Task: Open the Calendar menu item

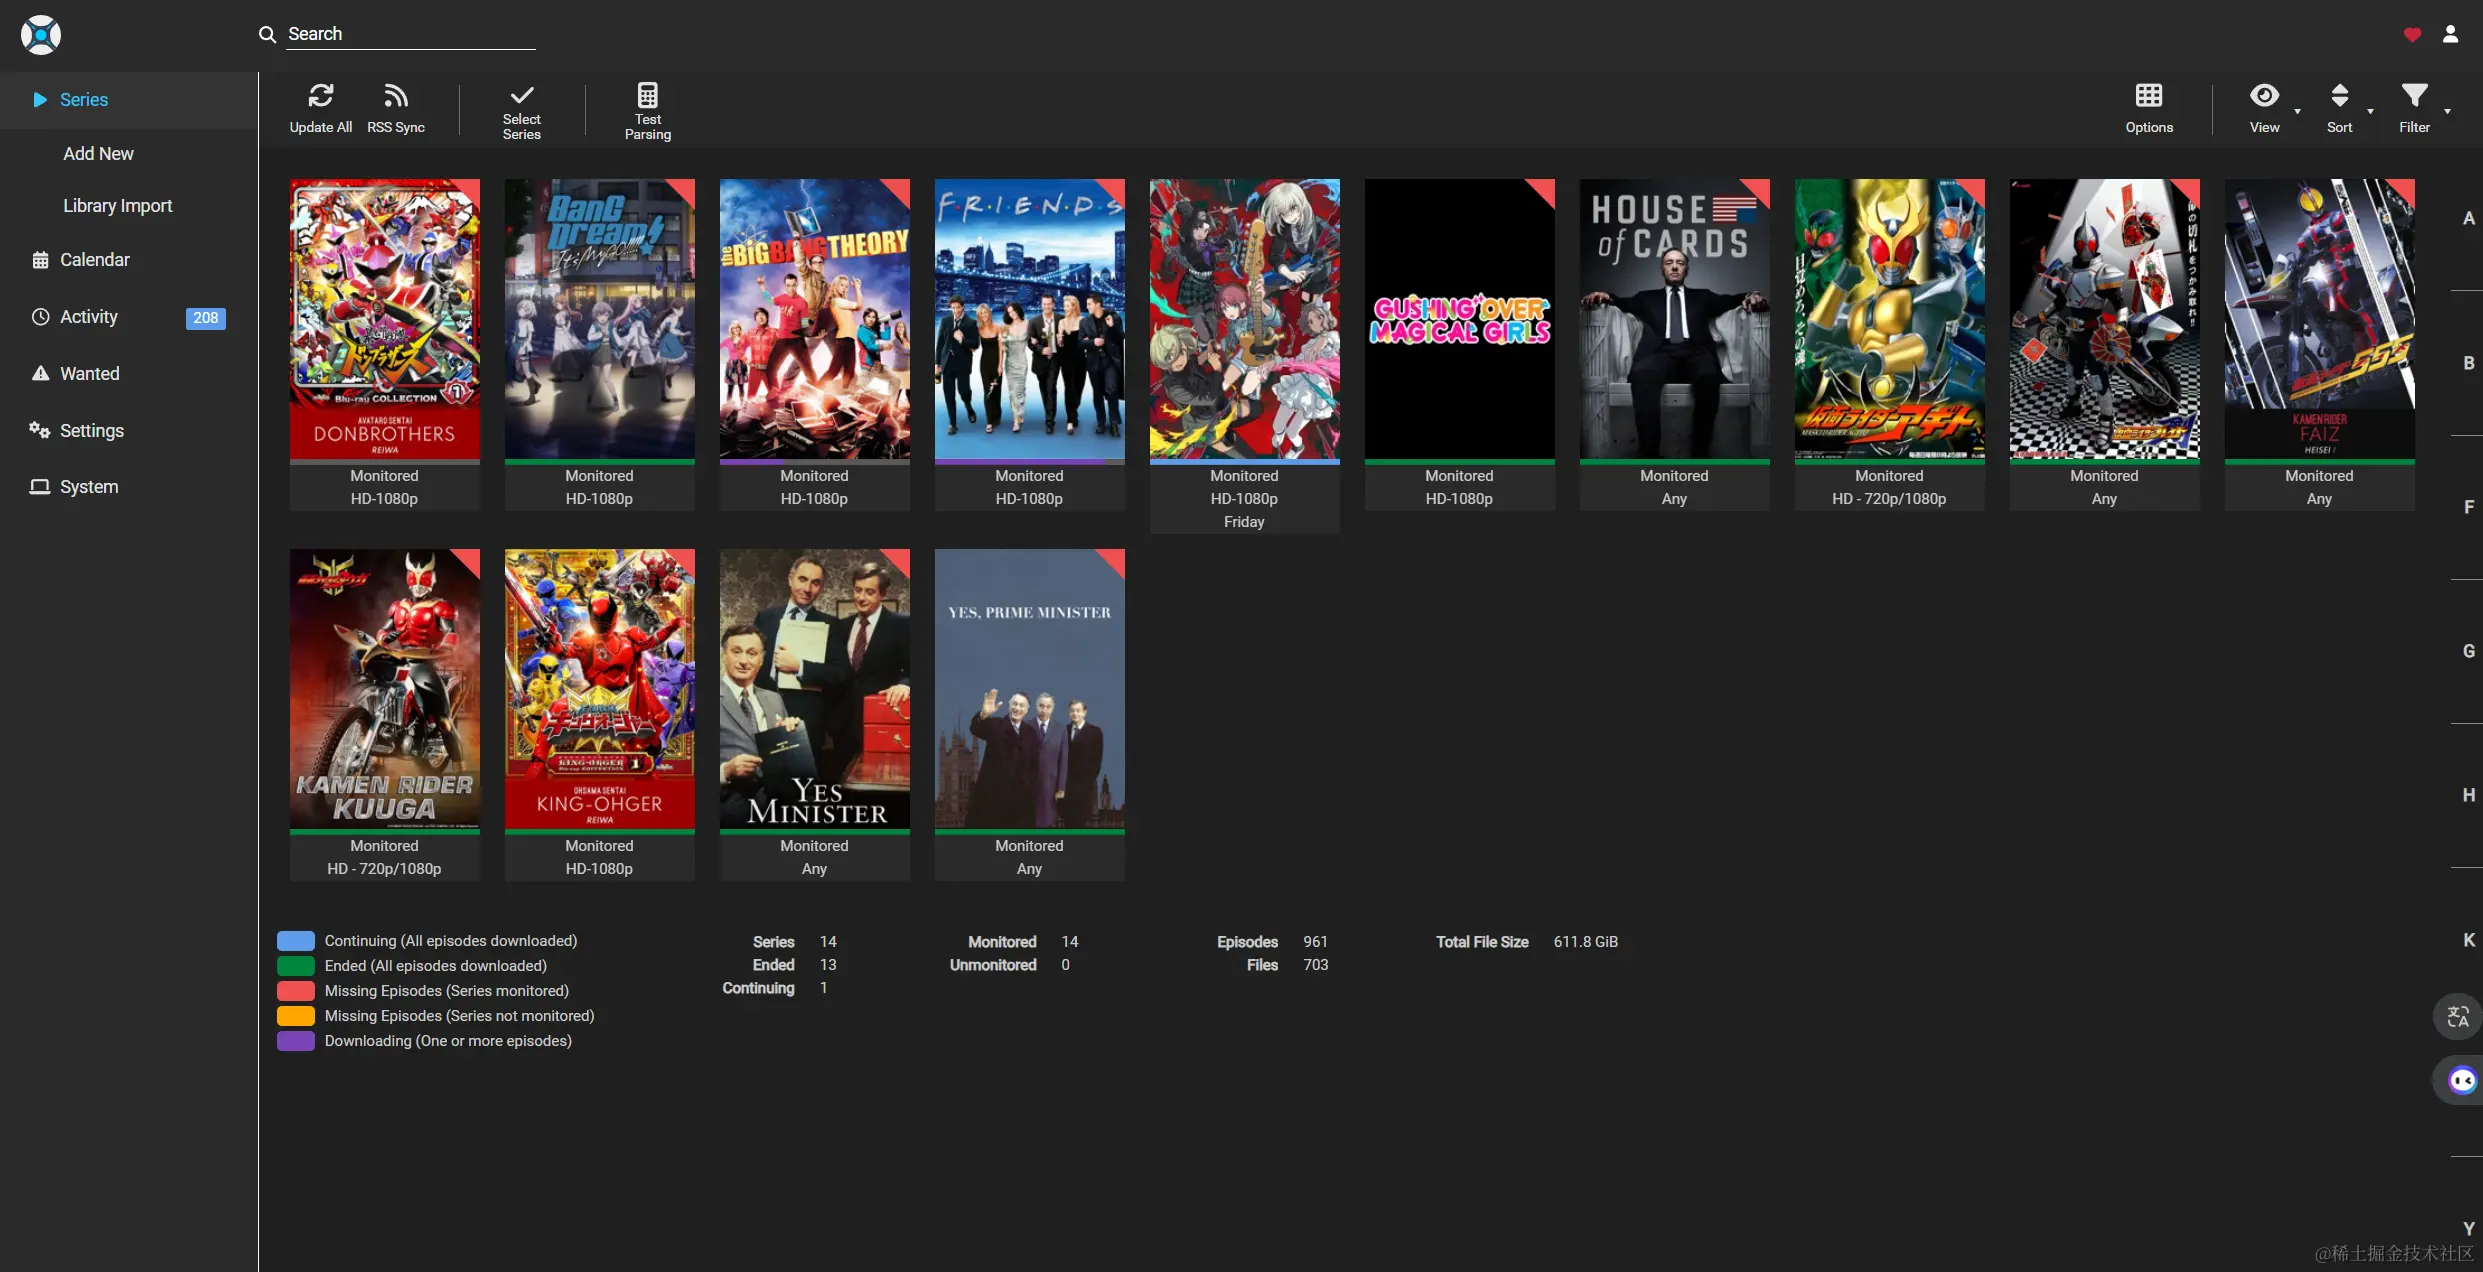Action: click(94, 260)
